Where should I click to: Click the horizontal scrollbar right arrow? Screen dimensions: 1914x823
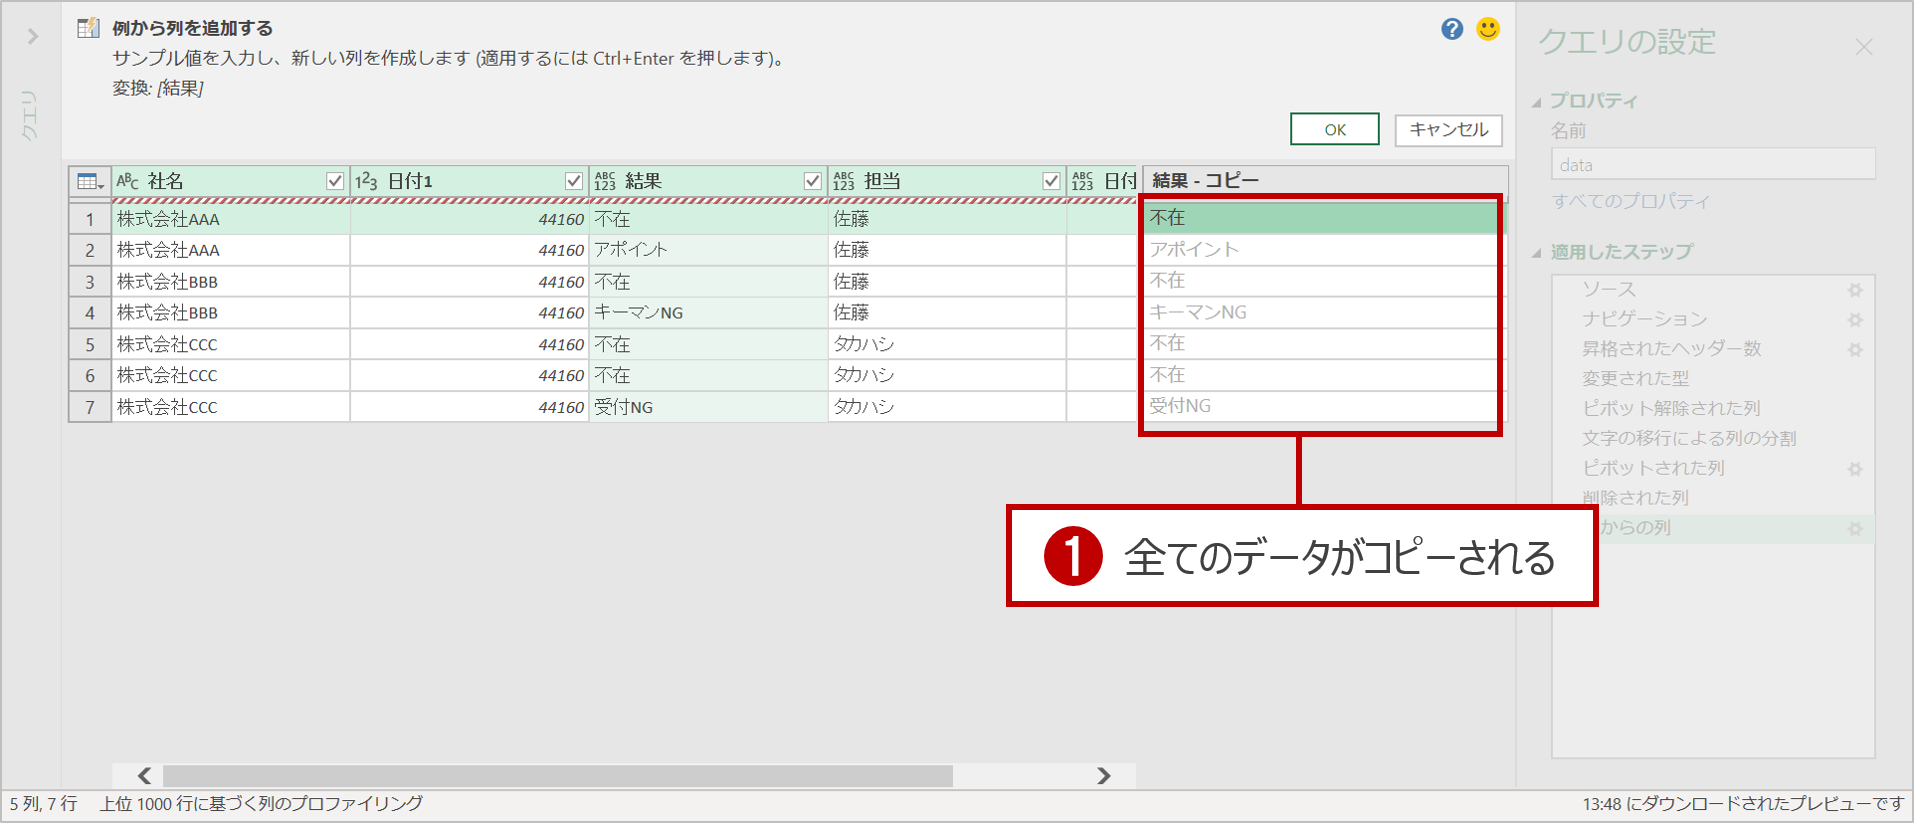1104,776
